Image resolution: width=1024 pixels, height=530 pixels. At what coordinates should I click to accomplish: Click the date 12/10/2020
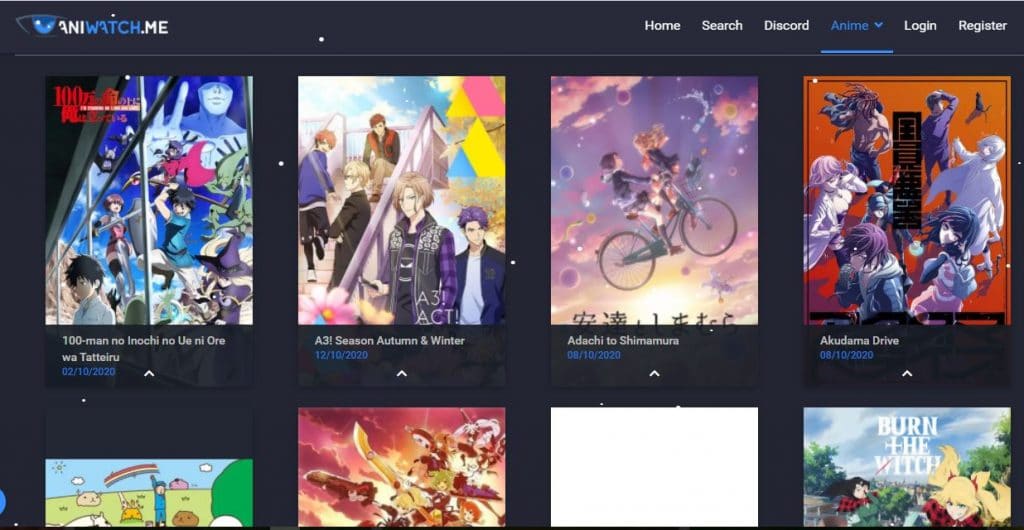coord(342,355)
